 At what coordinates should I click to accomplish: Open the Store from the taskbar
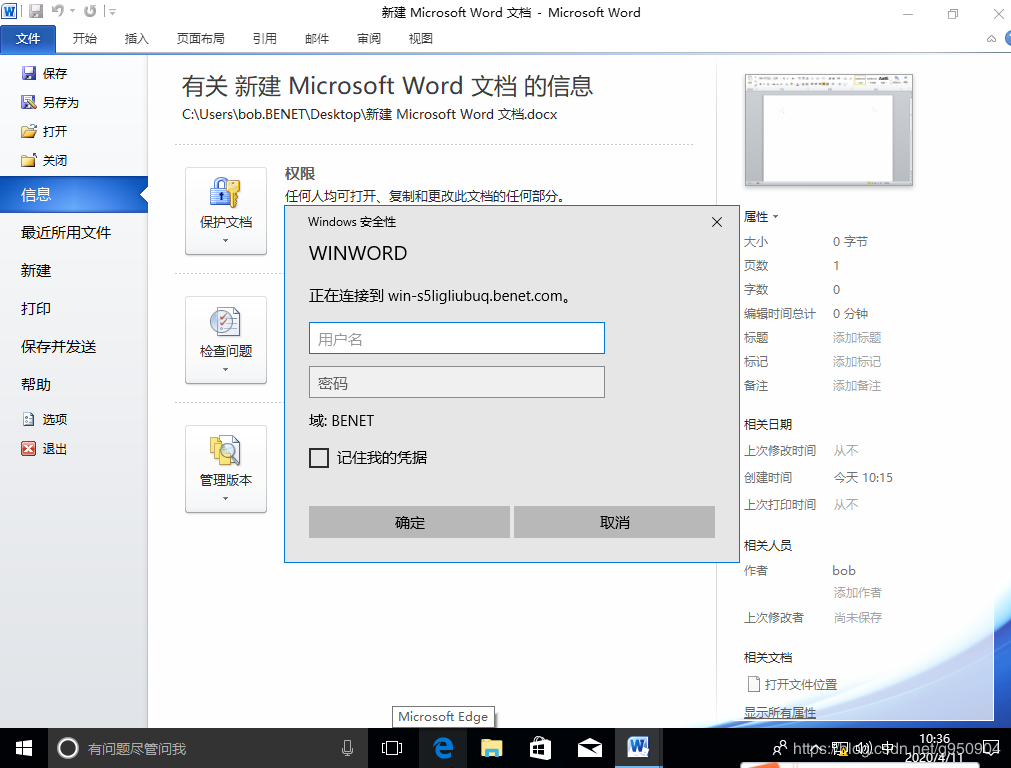click(x=540, y=748)
